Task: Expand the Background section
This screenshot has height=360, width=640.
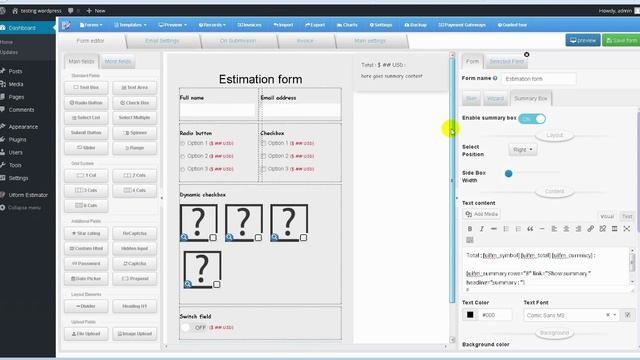Action: pyautogui.click(x=554, y=333)
